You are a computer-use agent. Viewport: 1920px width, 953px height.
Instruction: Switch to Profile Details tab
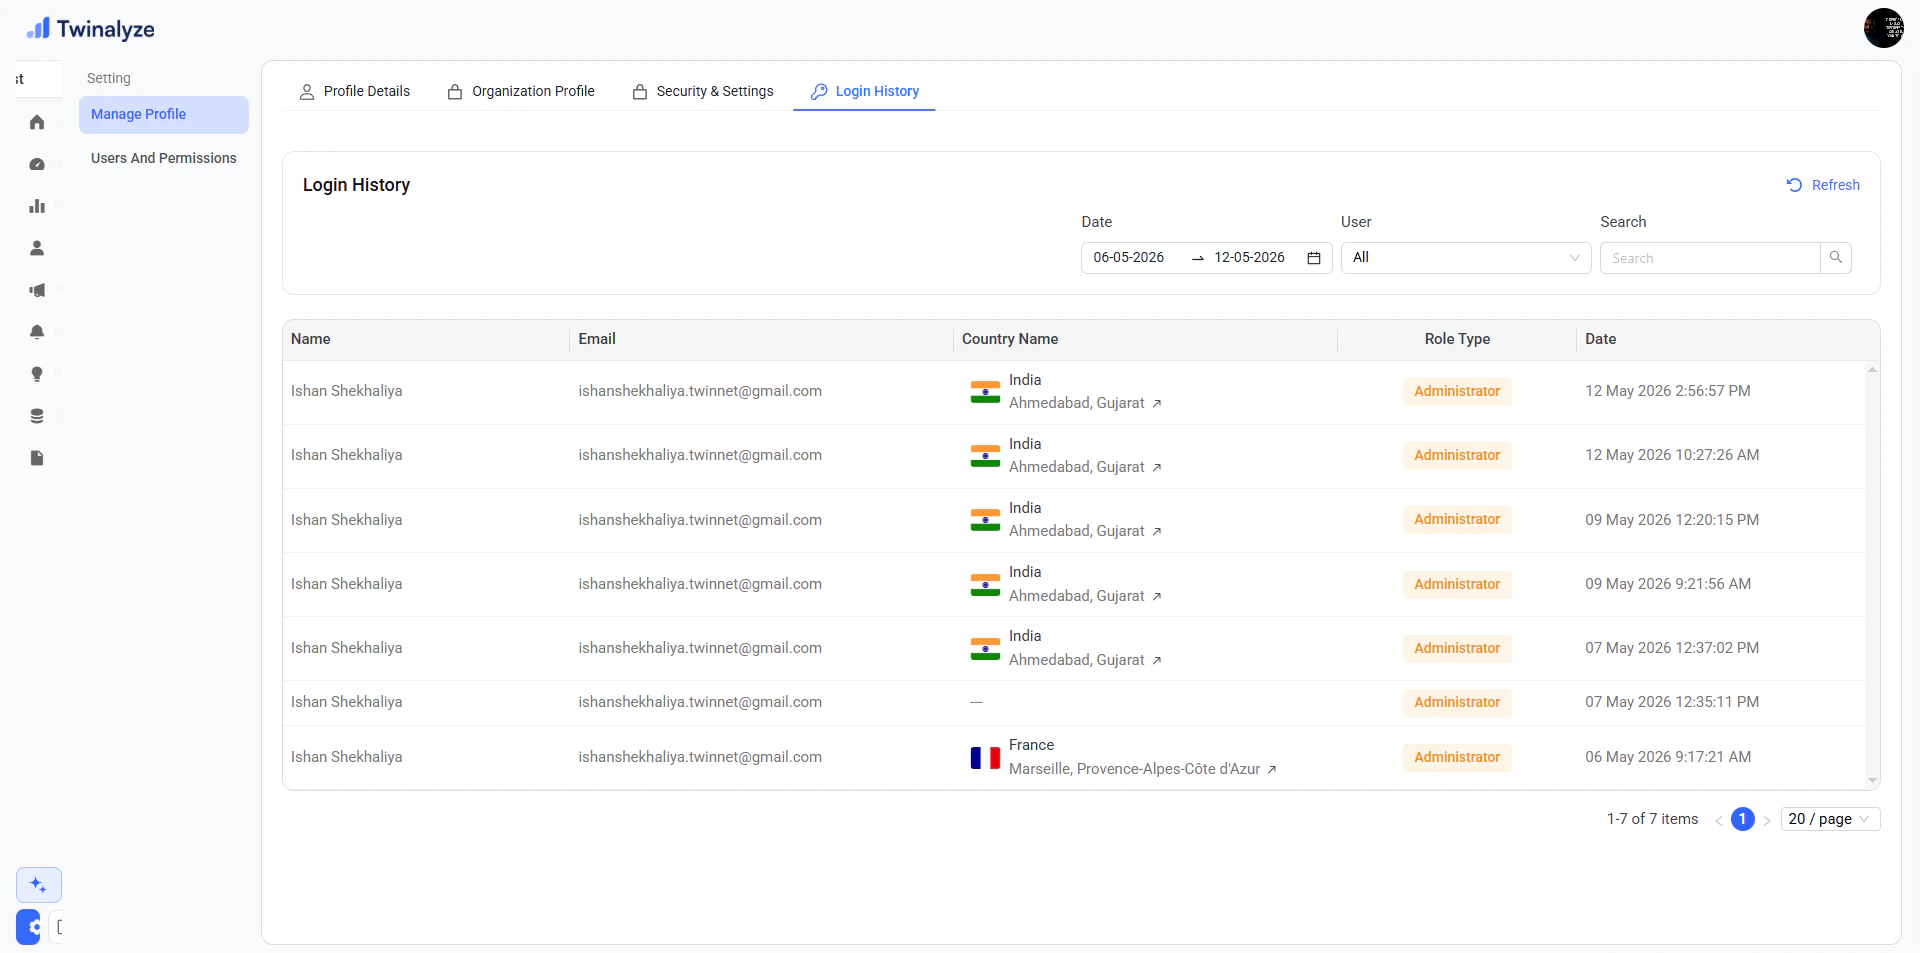pyautogui.click(x=355, y=91)
